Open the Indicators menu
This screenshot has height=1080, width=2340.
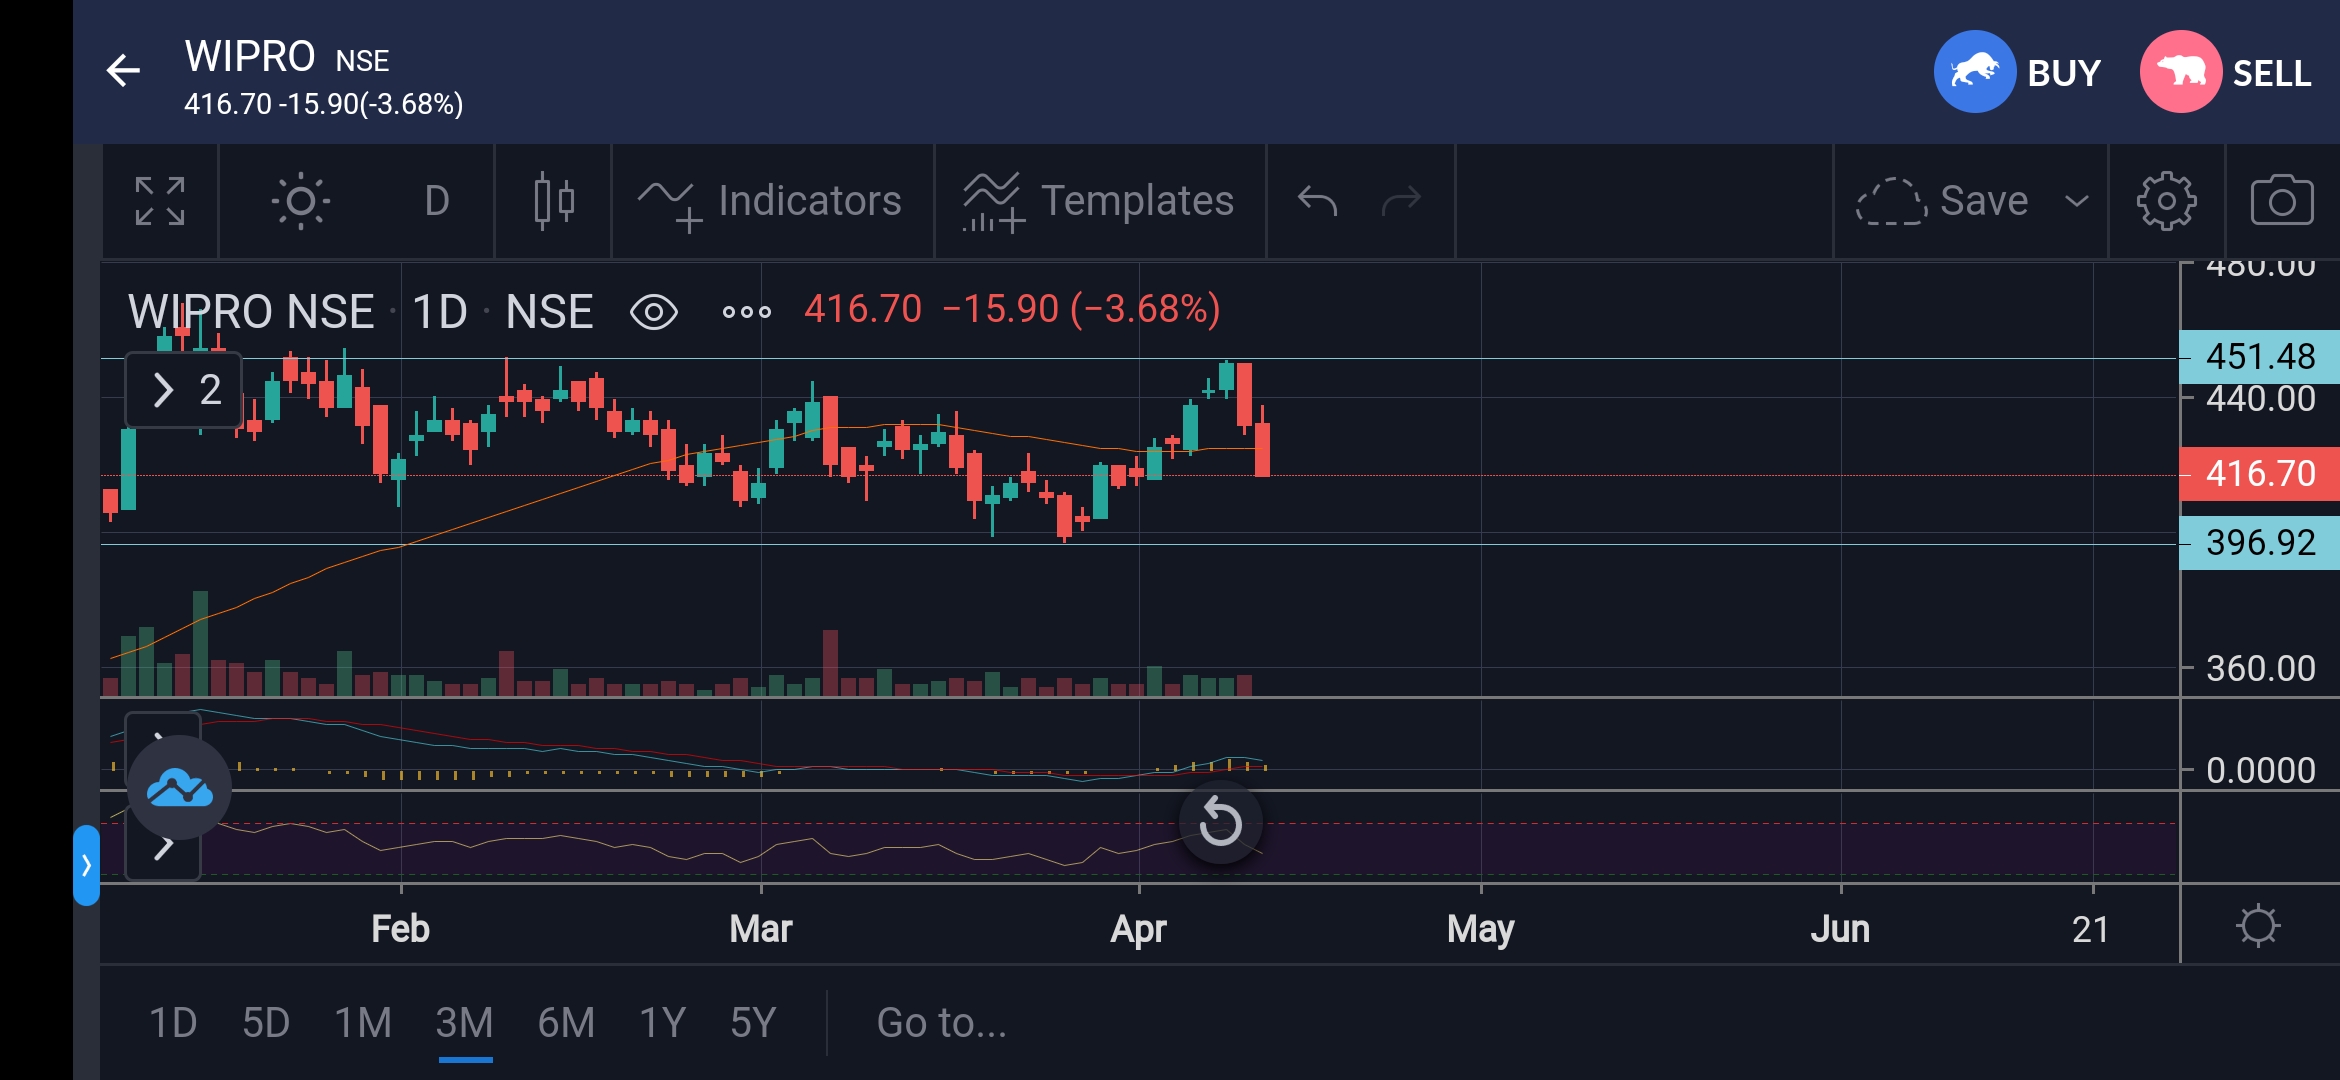(770, 201)
